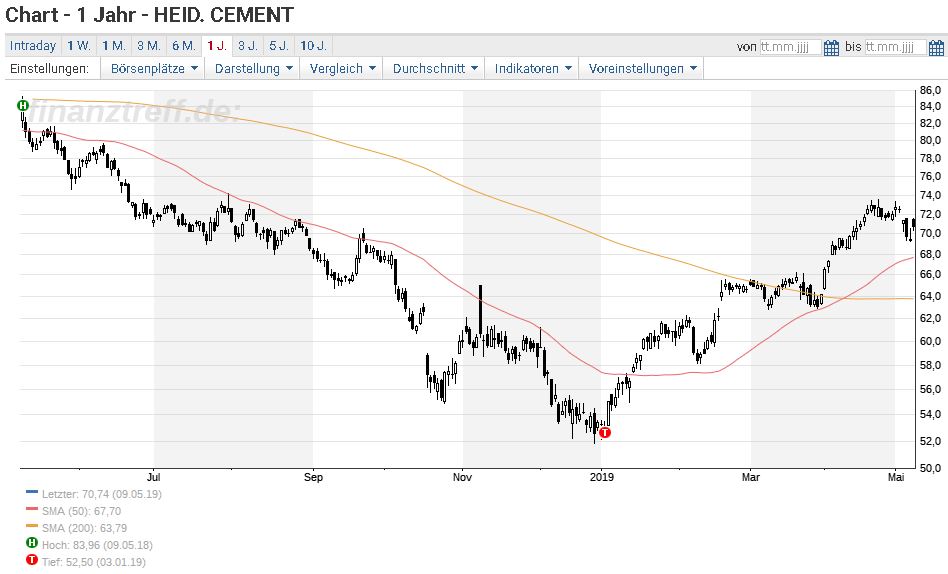
Task: Click the '50,0' y-axis price label
Action: click(x=930, y=468)
